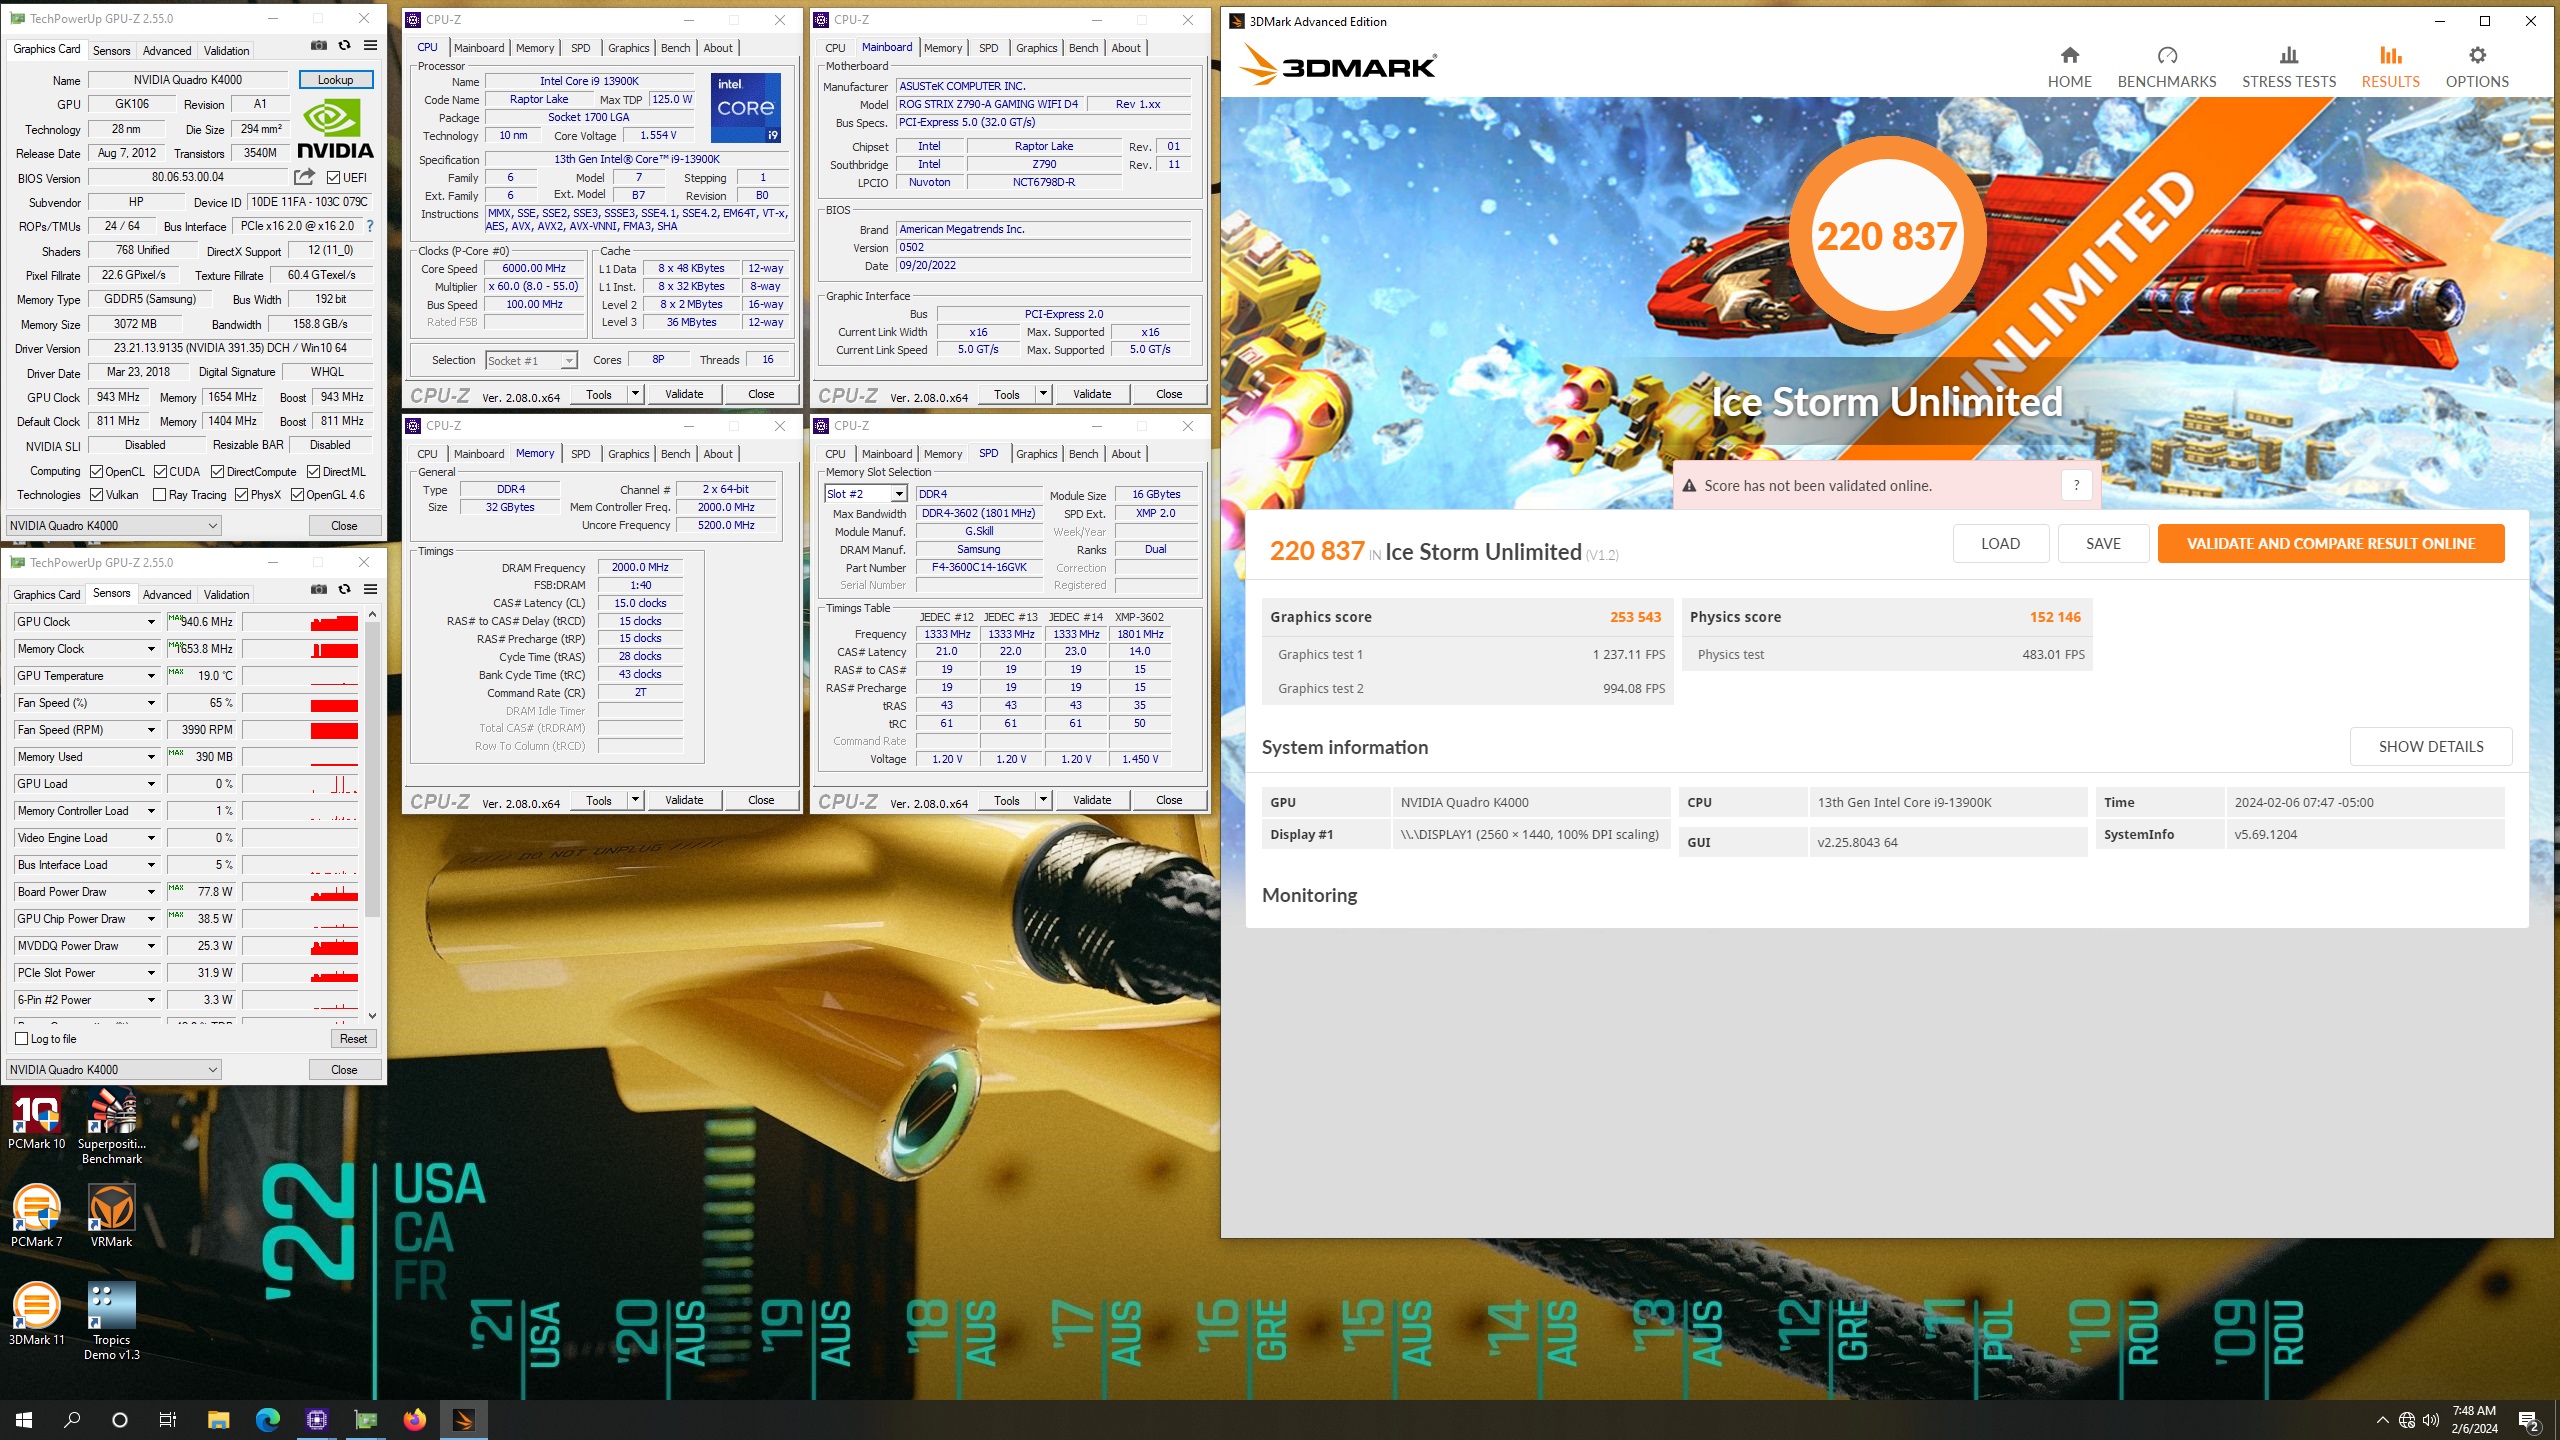Click Lookup button in GPU-Z
Screen dimensions: 2560x1440
coord(336,80)
